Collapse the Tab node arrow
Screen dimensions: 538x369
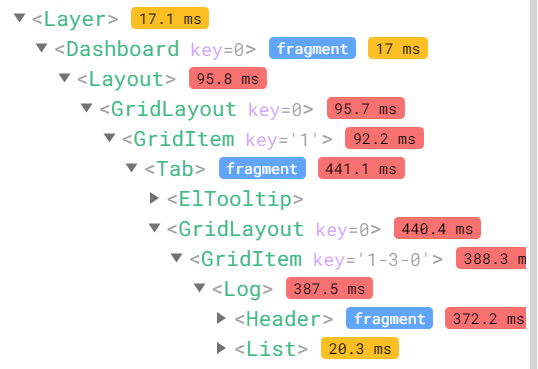tap(131, 168)
